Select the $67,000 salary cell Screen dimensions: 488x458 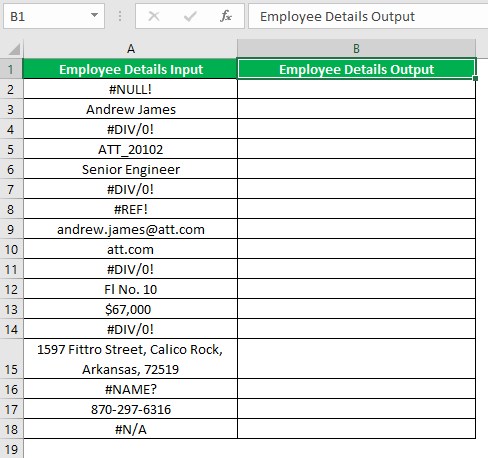click(x=130, y=309)
